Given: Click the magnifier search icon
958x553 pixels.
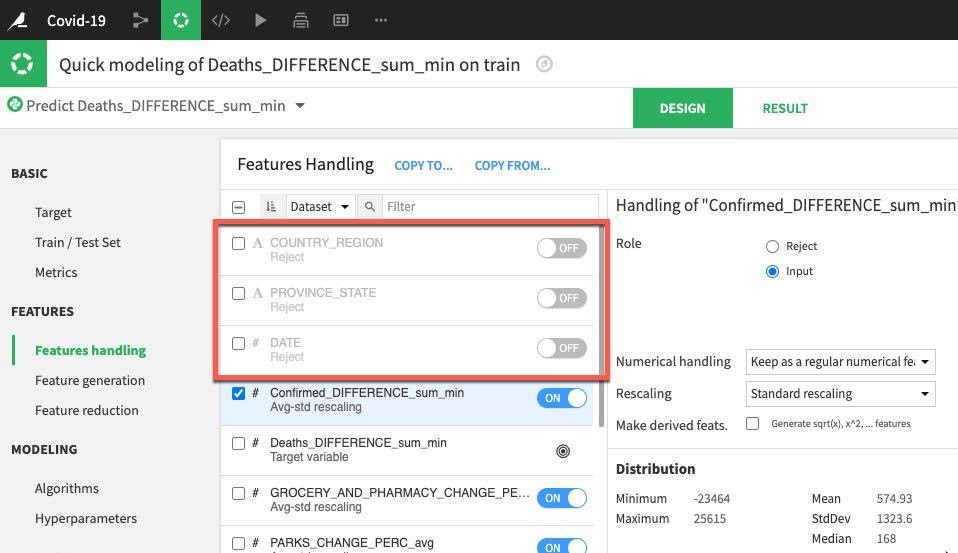Looking at the screenshot, I should click(x=370, y=207).
